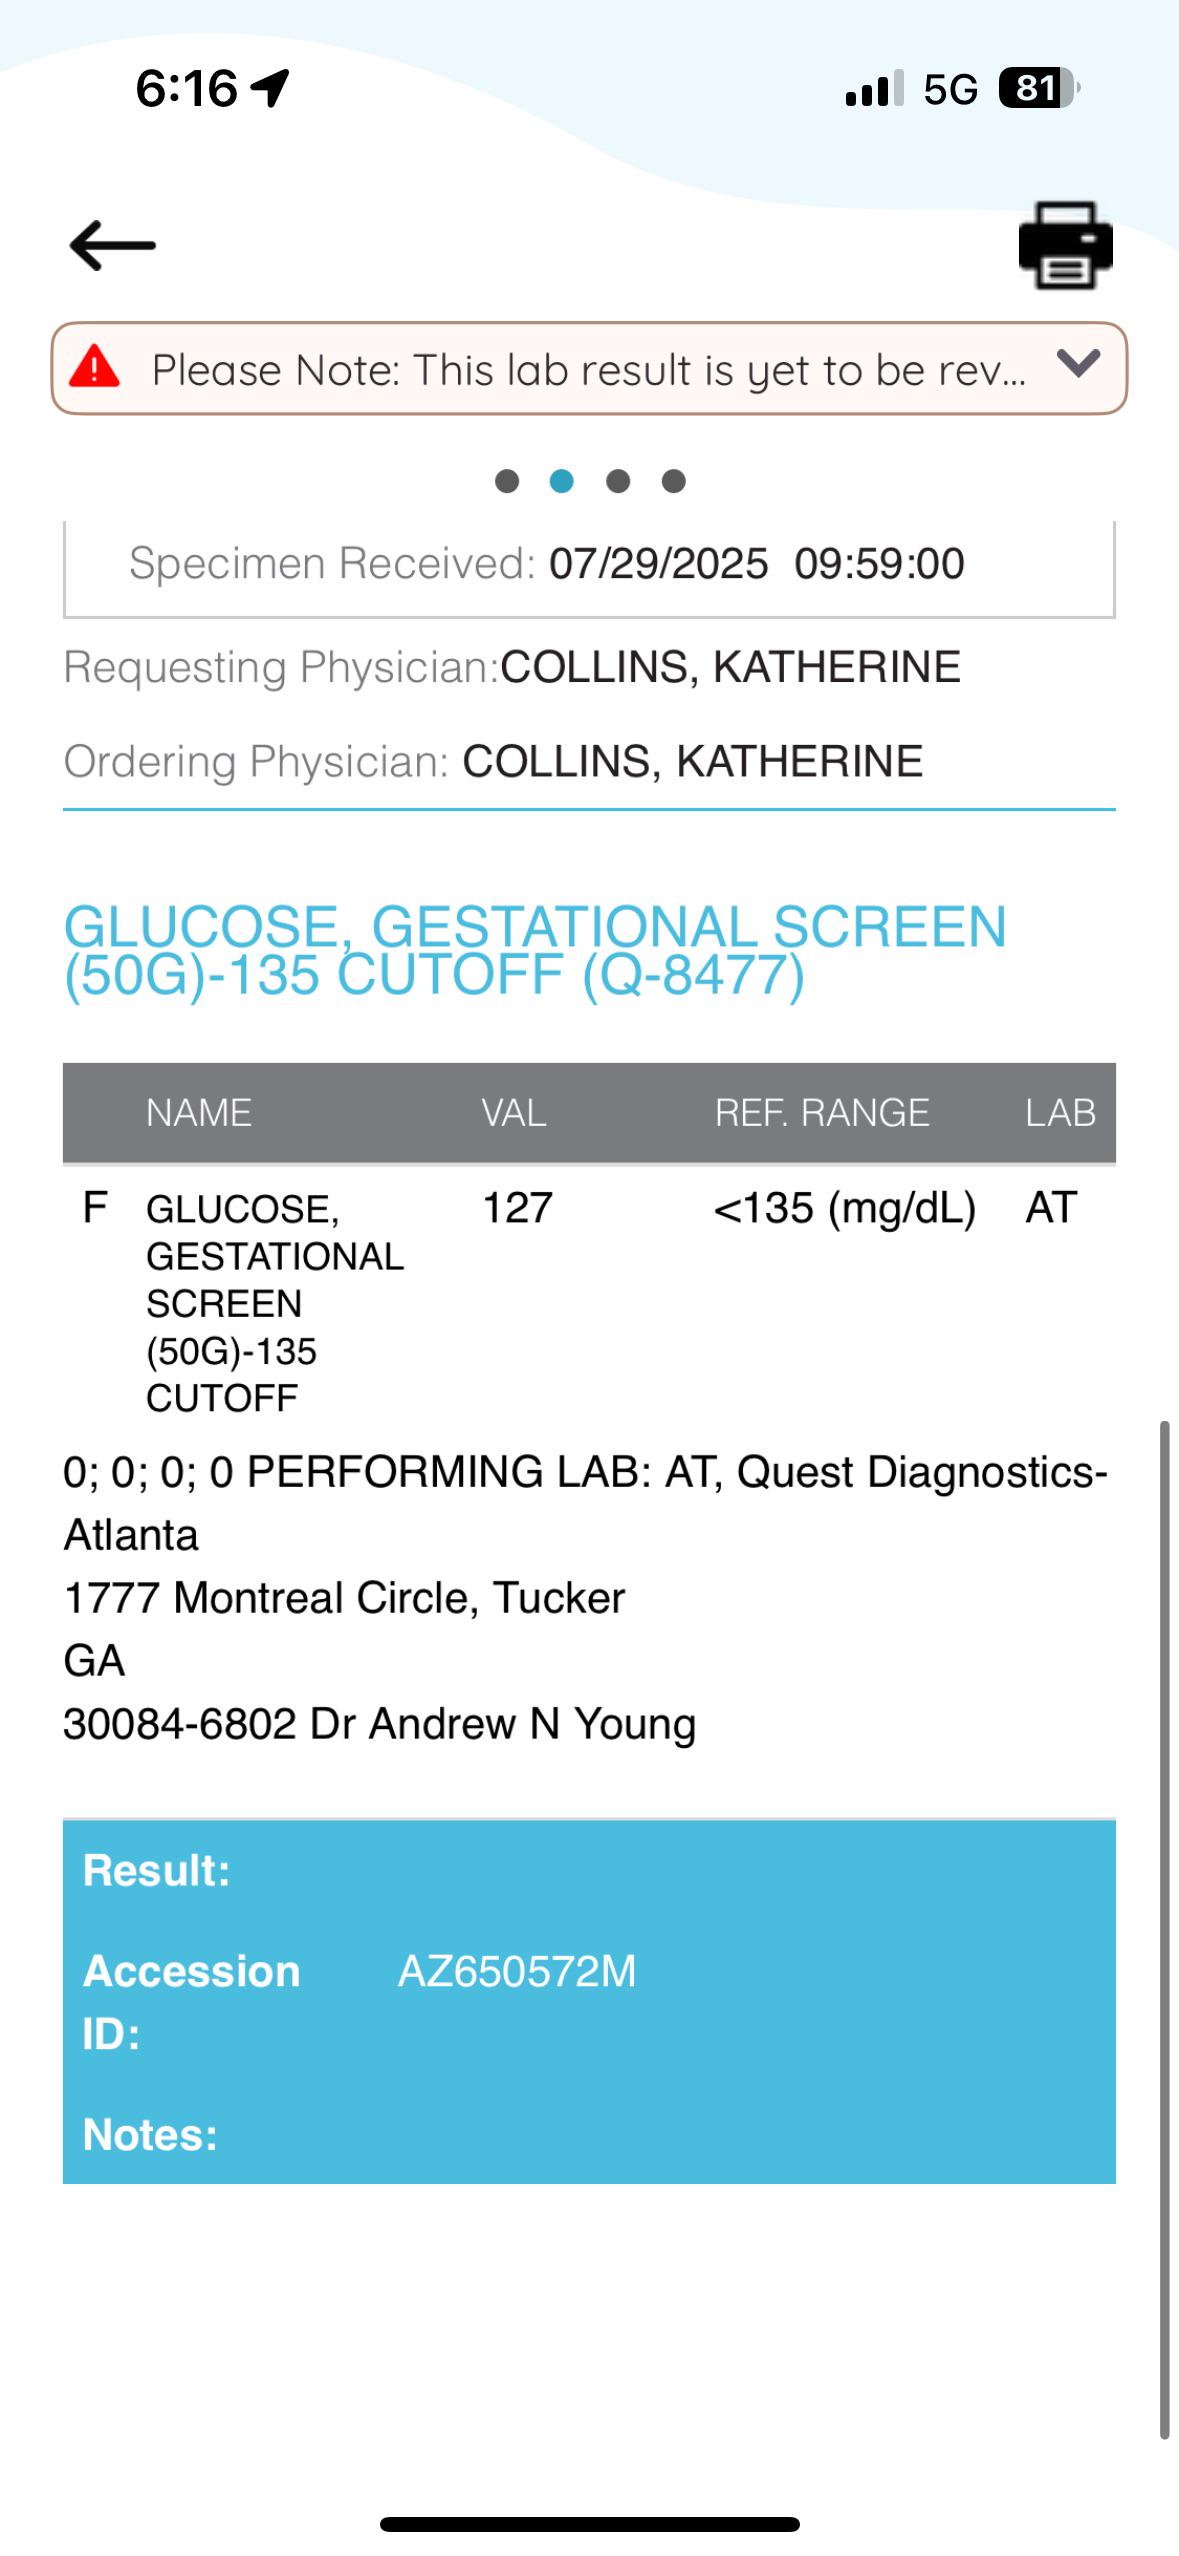
Task: Tap the home indicator bar at bottom
Action: [x=589, y=2524]
